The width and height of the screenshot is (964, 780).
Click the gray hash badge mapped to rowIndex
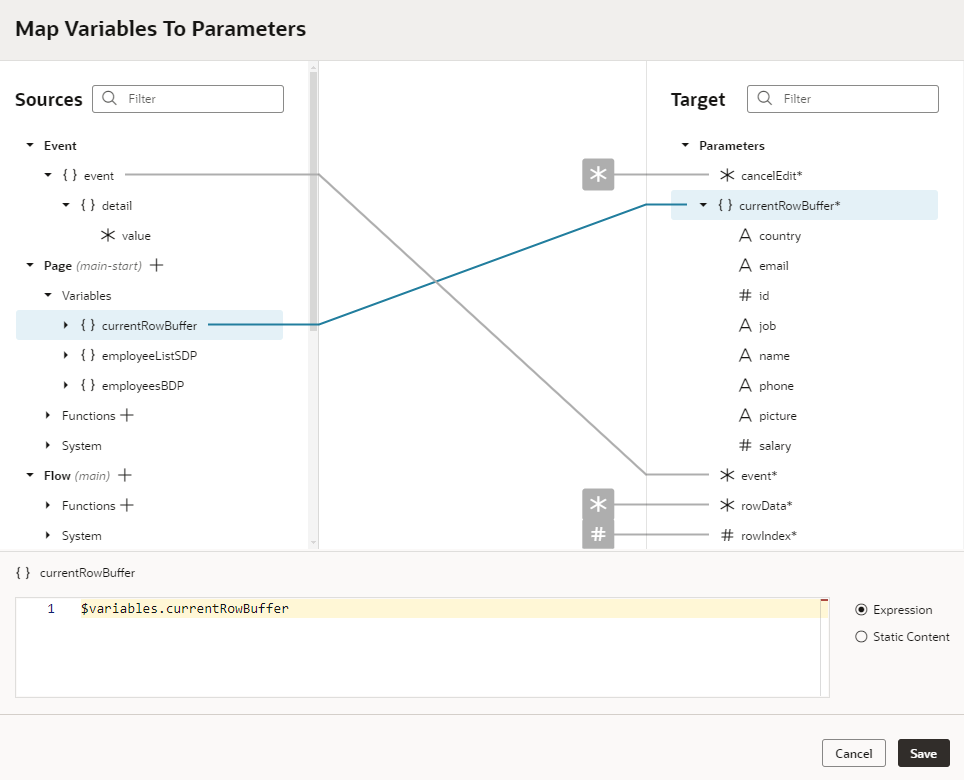[x=598, y=534]
